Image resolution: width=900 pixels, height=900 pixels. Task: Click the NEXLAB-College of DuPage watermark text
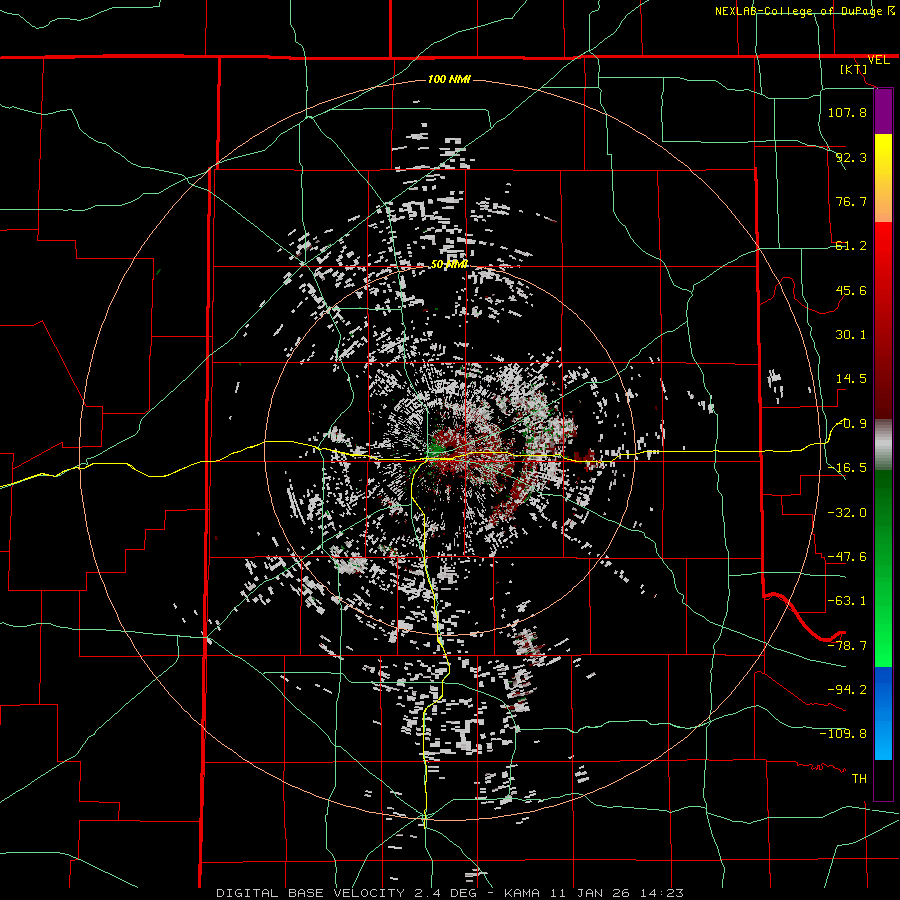coord(805,11)
